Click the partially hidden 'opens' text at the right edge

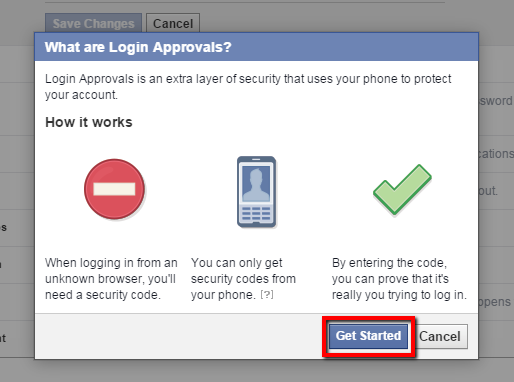pyautogui.click(x=495, y=302)
